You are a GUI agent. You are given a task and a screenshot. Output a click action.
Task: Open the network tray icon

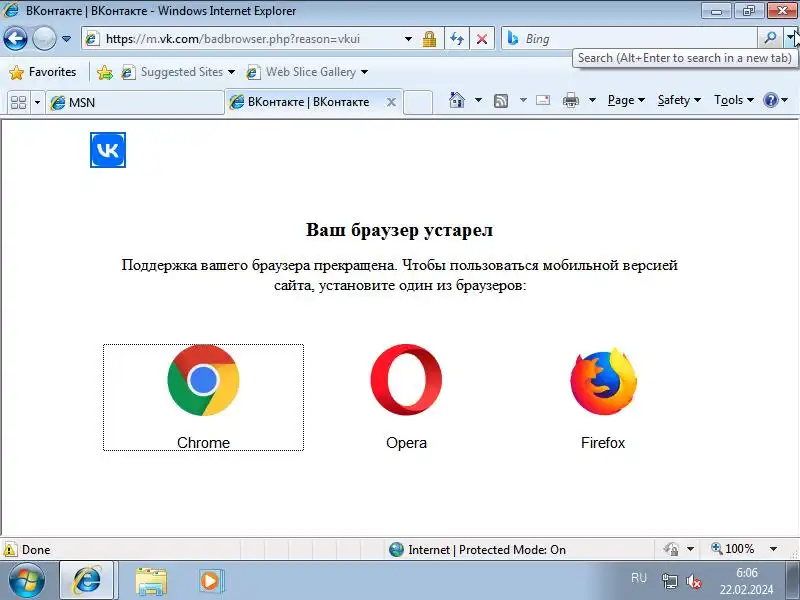[x=669, y=581]
